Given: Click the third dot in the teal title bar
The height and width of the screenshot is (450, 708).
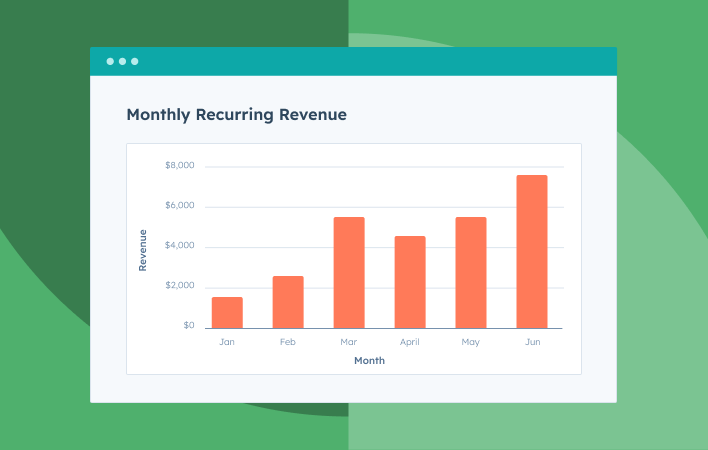Looking at the screenshot, I should point(135,61).
